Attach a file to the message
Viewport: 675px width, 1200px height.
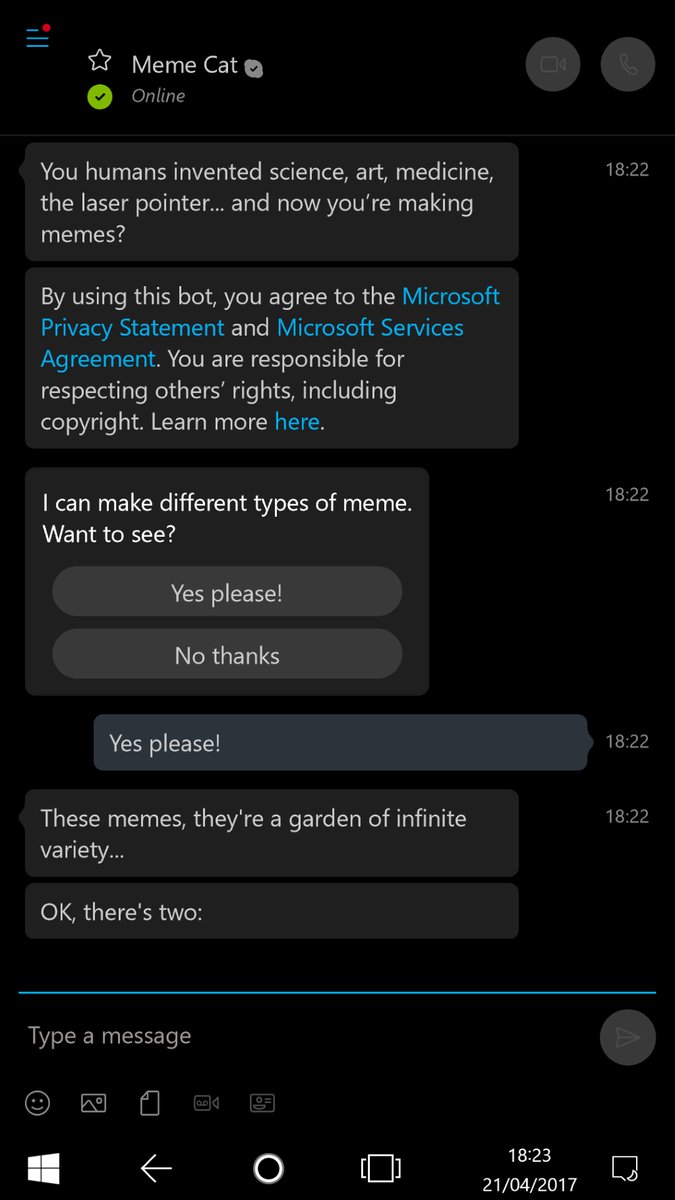coord(150,1103)
